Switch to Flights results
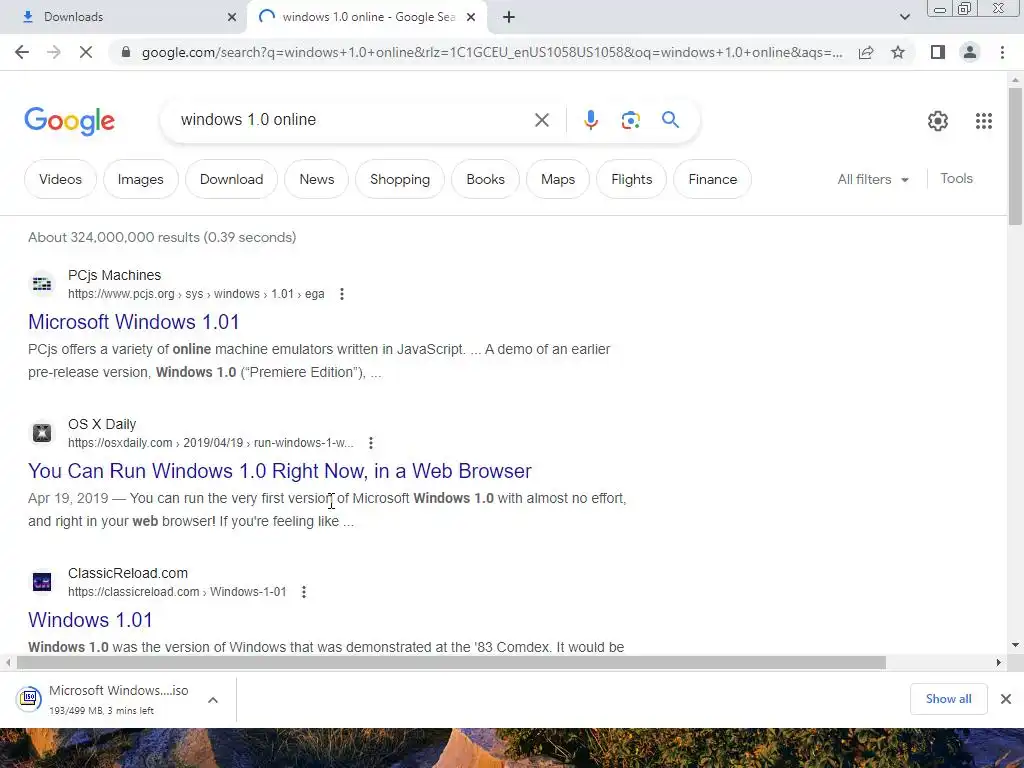This screenshot has height=768, width=1024. (x=632, y=179)
